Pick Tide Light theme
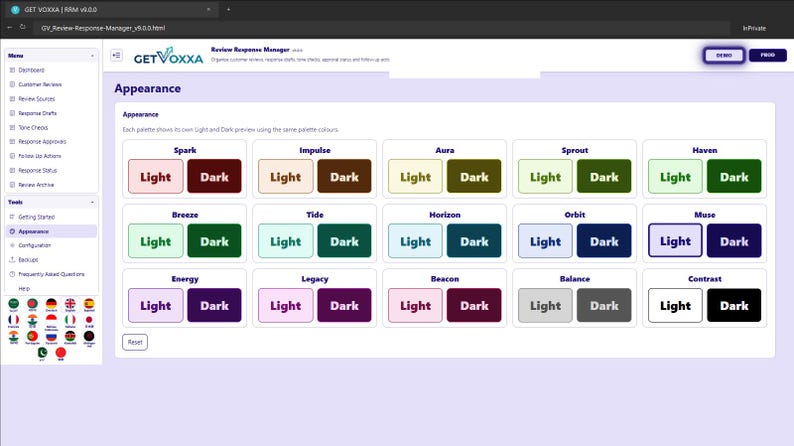Screen dimensions: 794x446 point(286,240)
